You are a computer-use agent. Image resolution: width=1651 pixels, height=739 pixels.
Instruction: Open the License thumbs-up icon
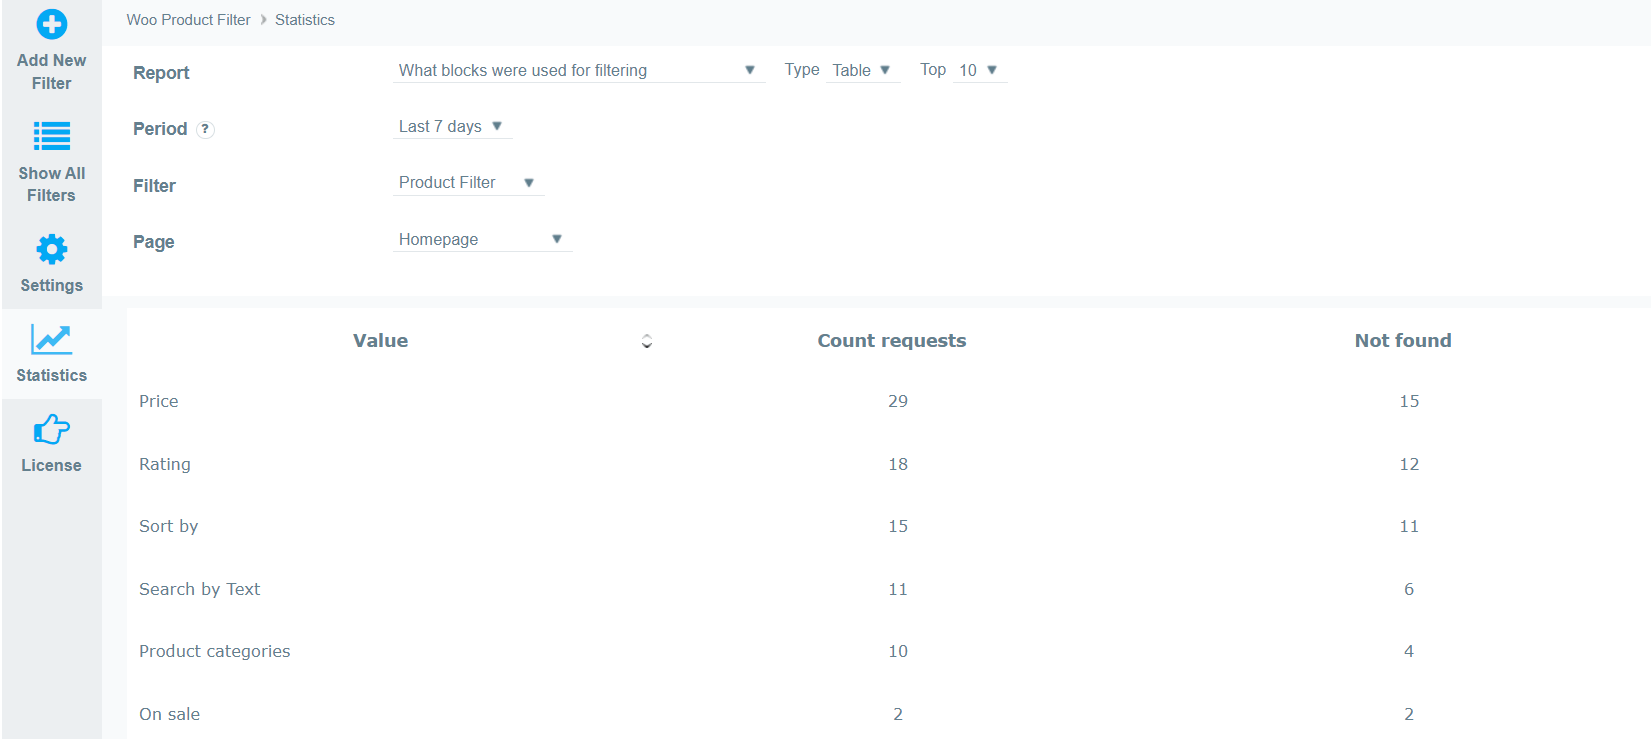point(52,430)
